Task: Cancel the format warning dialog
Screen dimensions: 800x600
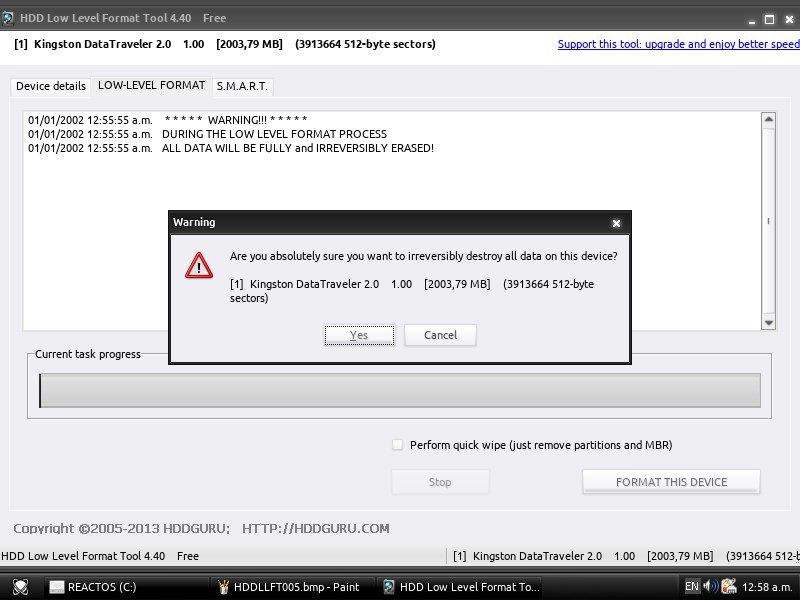Action: tap(440, 335)
